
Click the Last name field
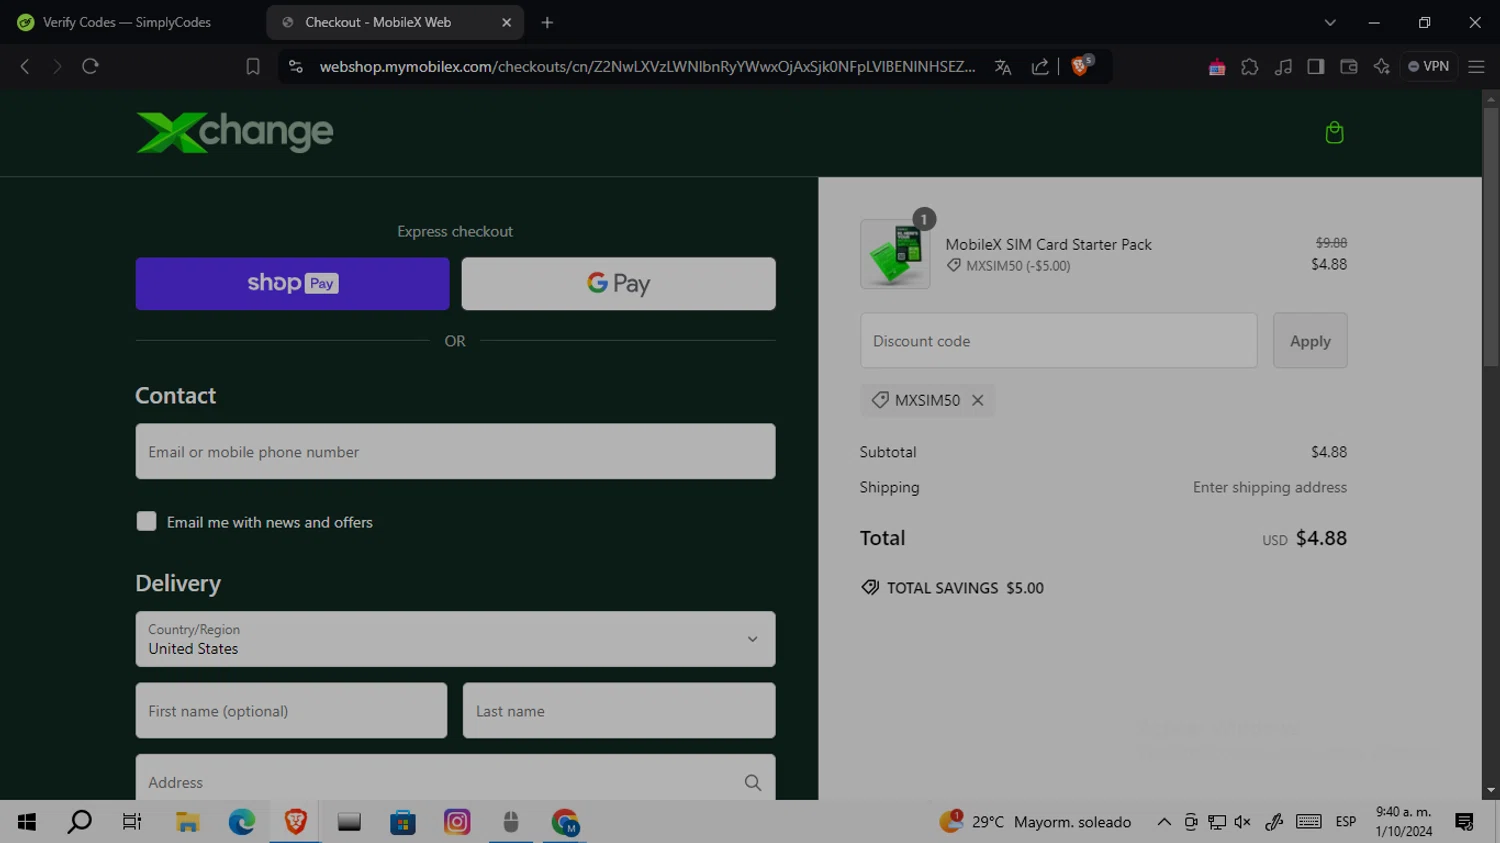tap(619, 711)
